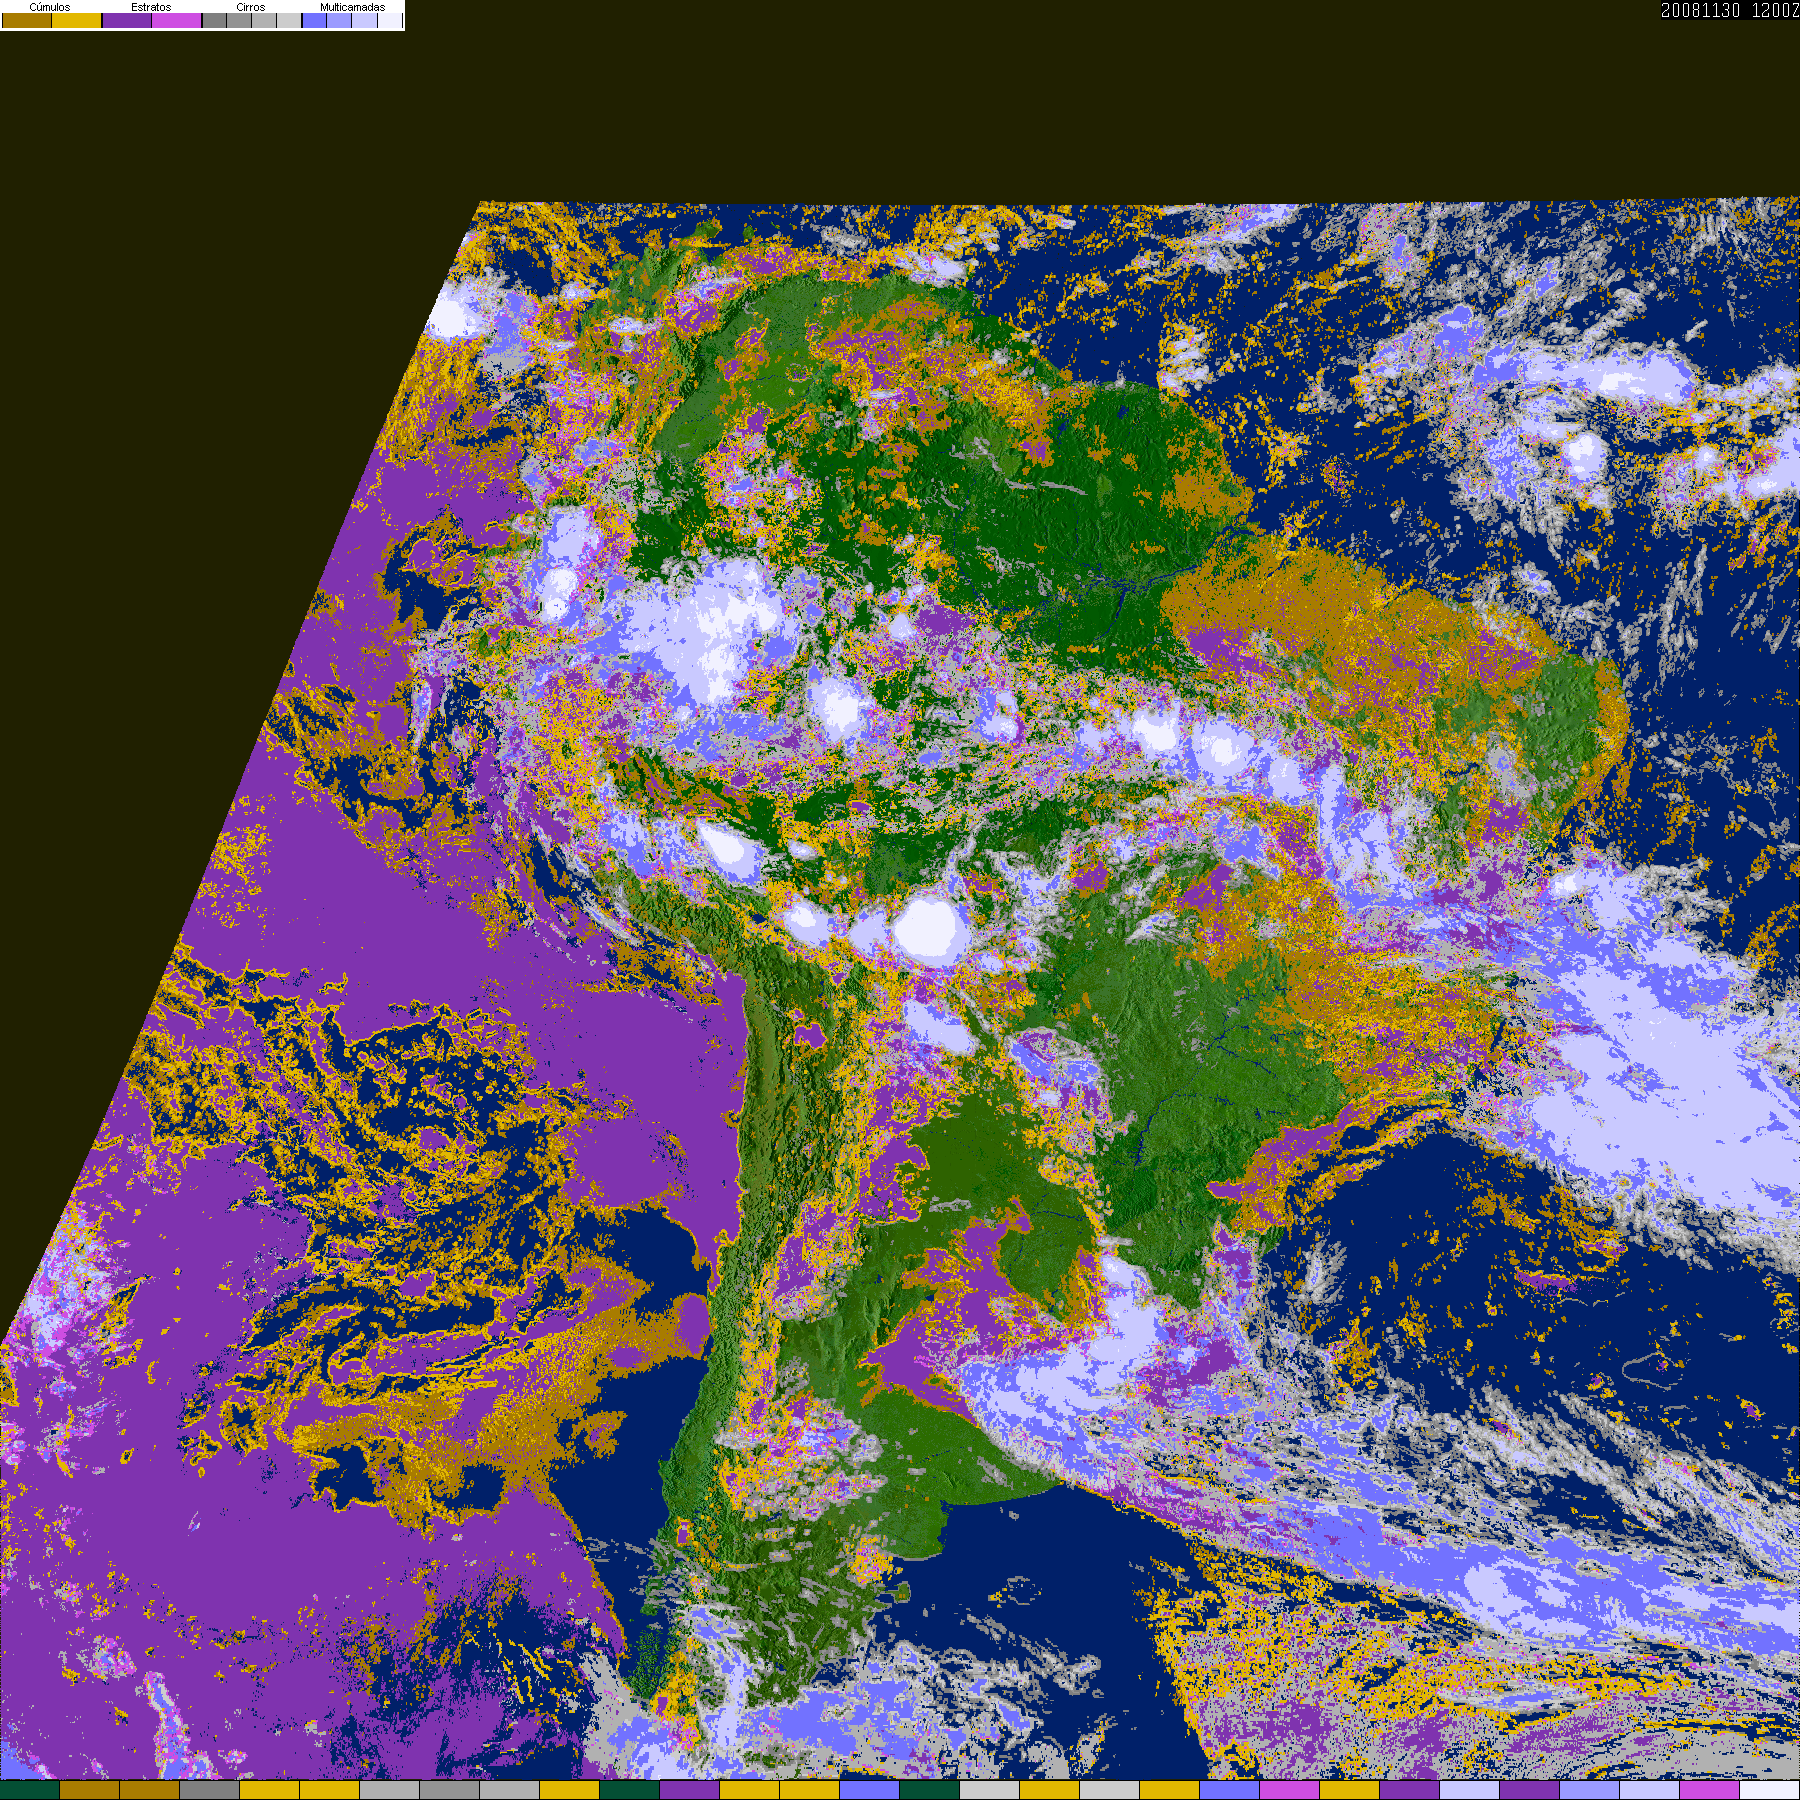Click the 'Estratos' legend label
This screenshot has width=1800, height=1800.
[151, 7]
